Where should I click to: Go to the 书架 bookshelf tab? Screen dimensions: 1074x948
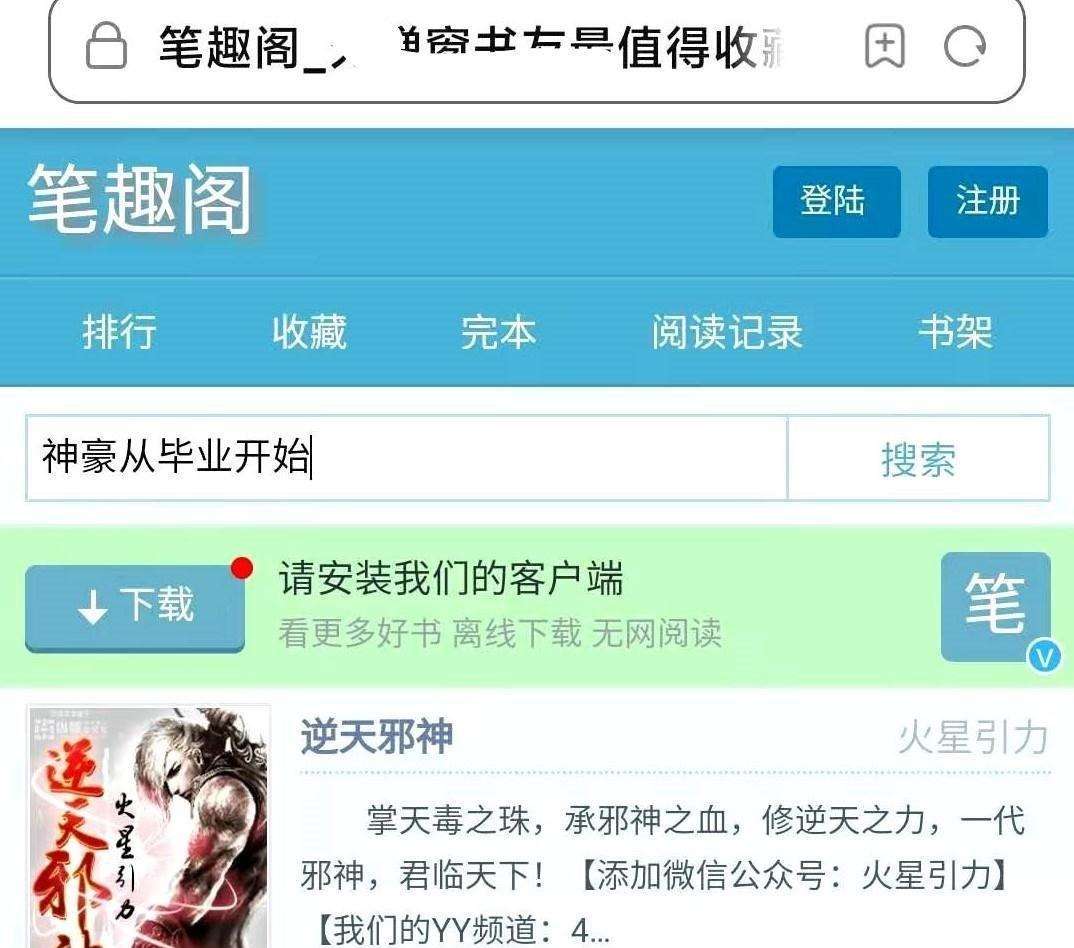point(956,332)
